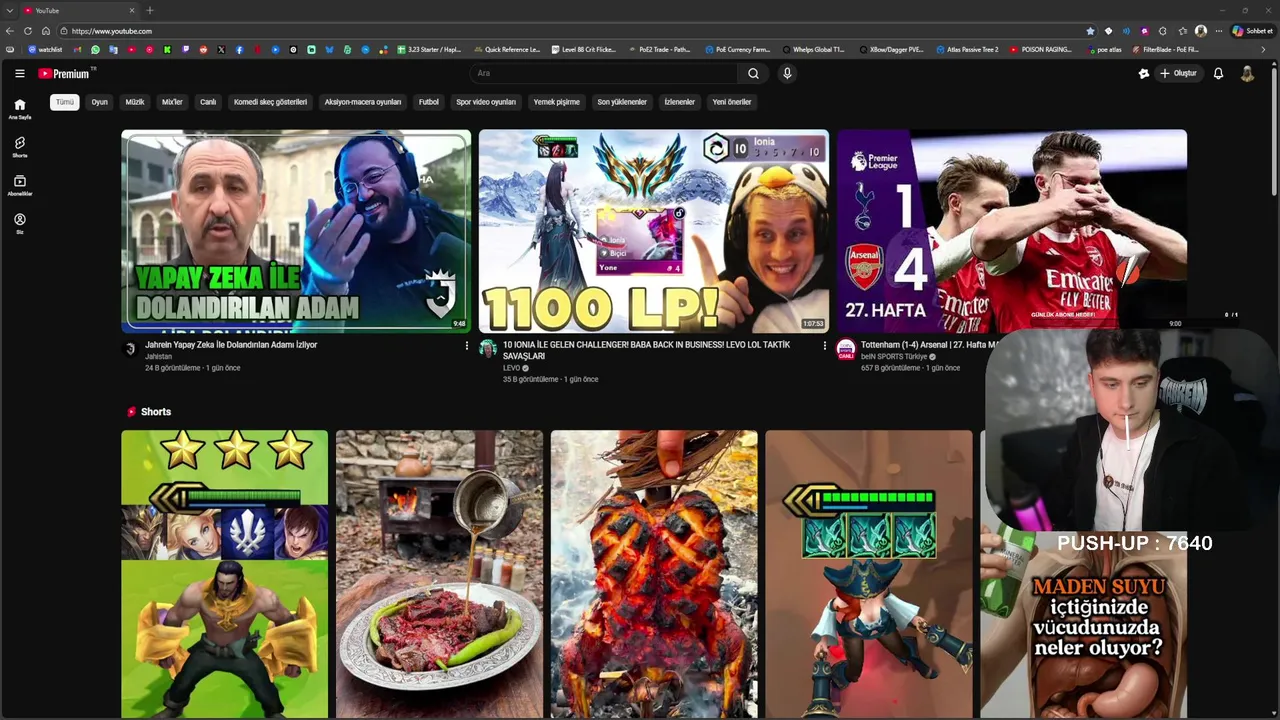The image size is (1280, 720).
Task: Click the browser home icon
Action: tap(46, 31)
